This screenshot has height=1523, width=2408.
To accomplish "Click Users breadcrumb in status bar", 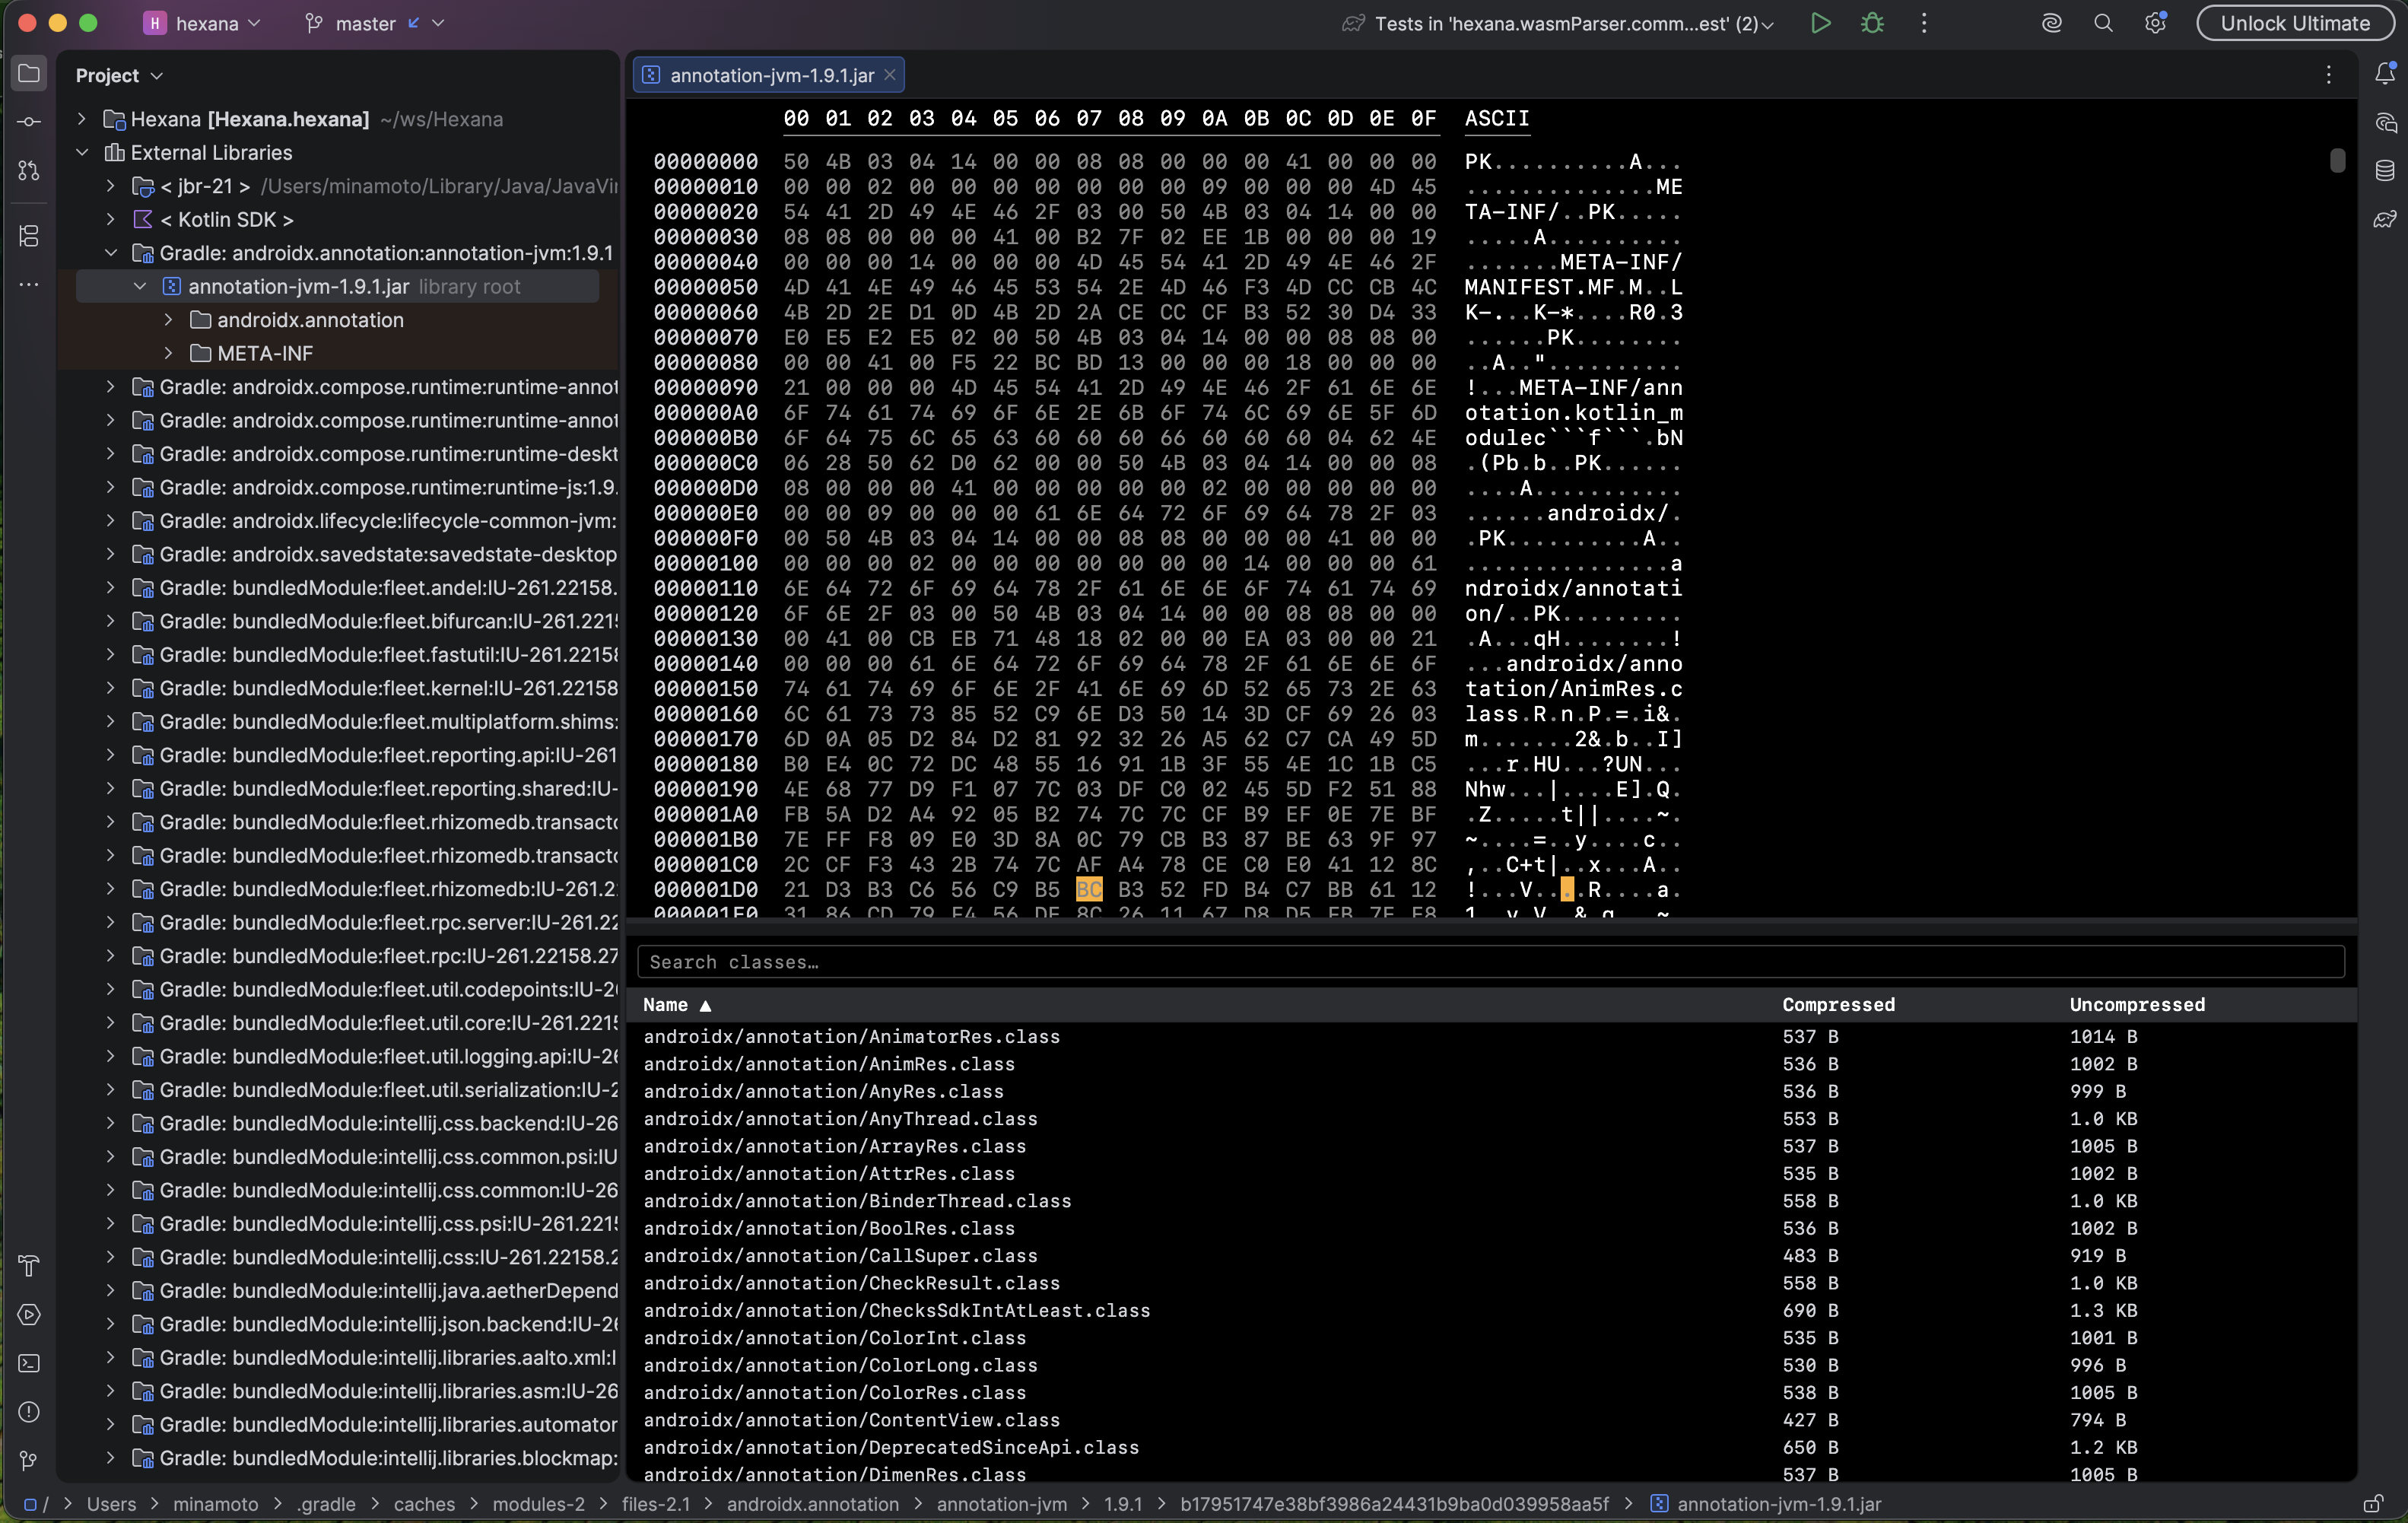I will pyautogui.click(x=111, y=1504).
